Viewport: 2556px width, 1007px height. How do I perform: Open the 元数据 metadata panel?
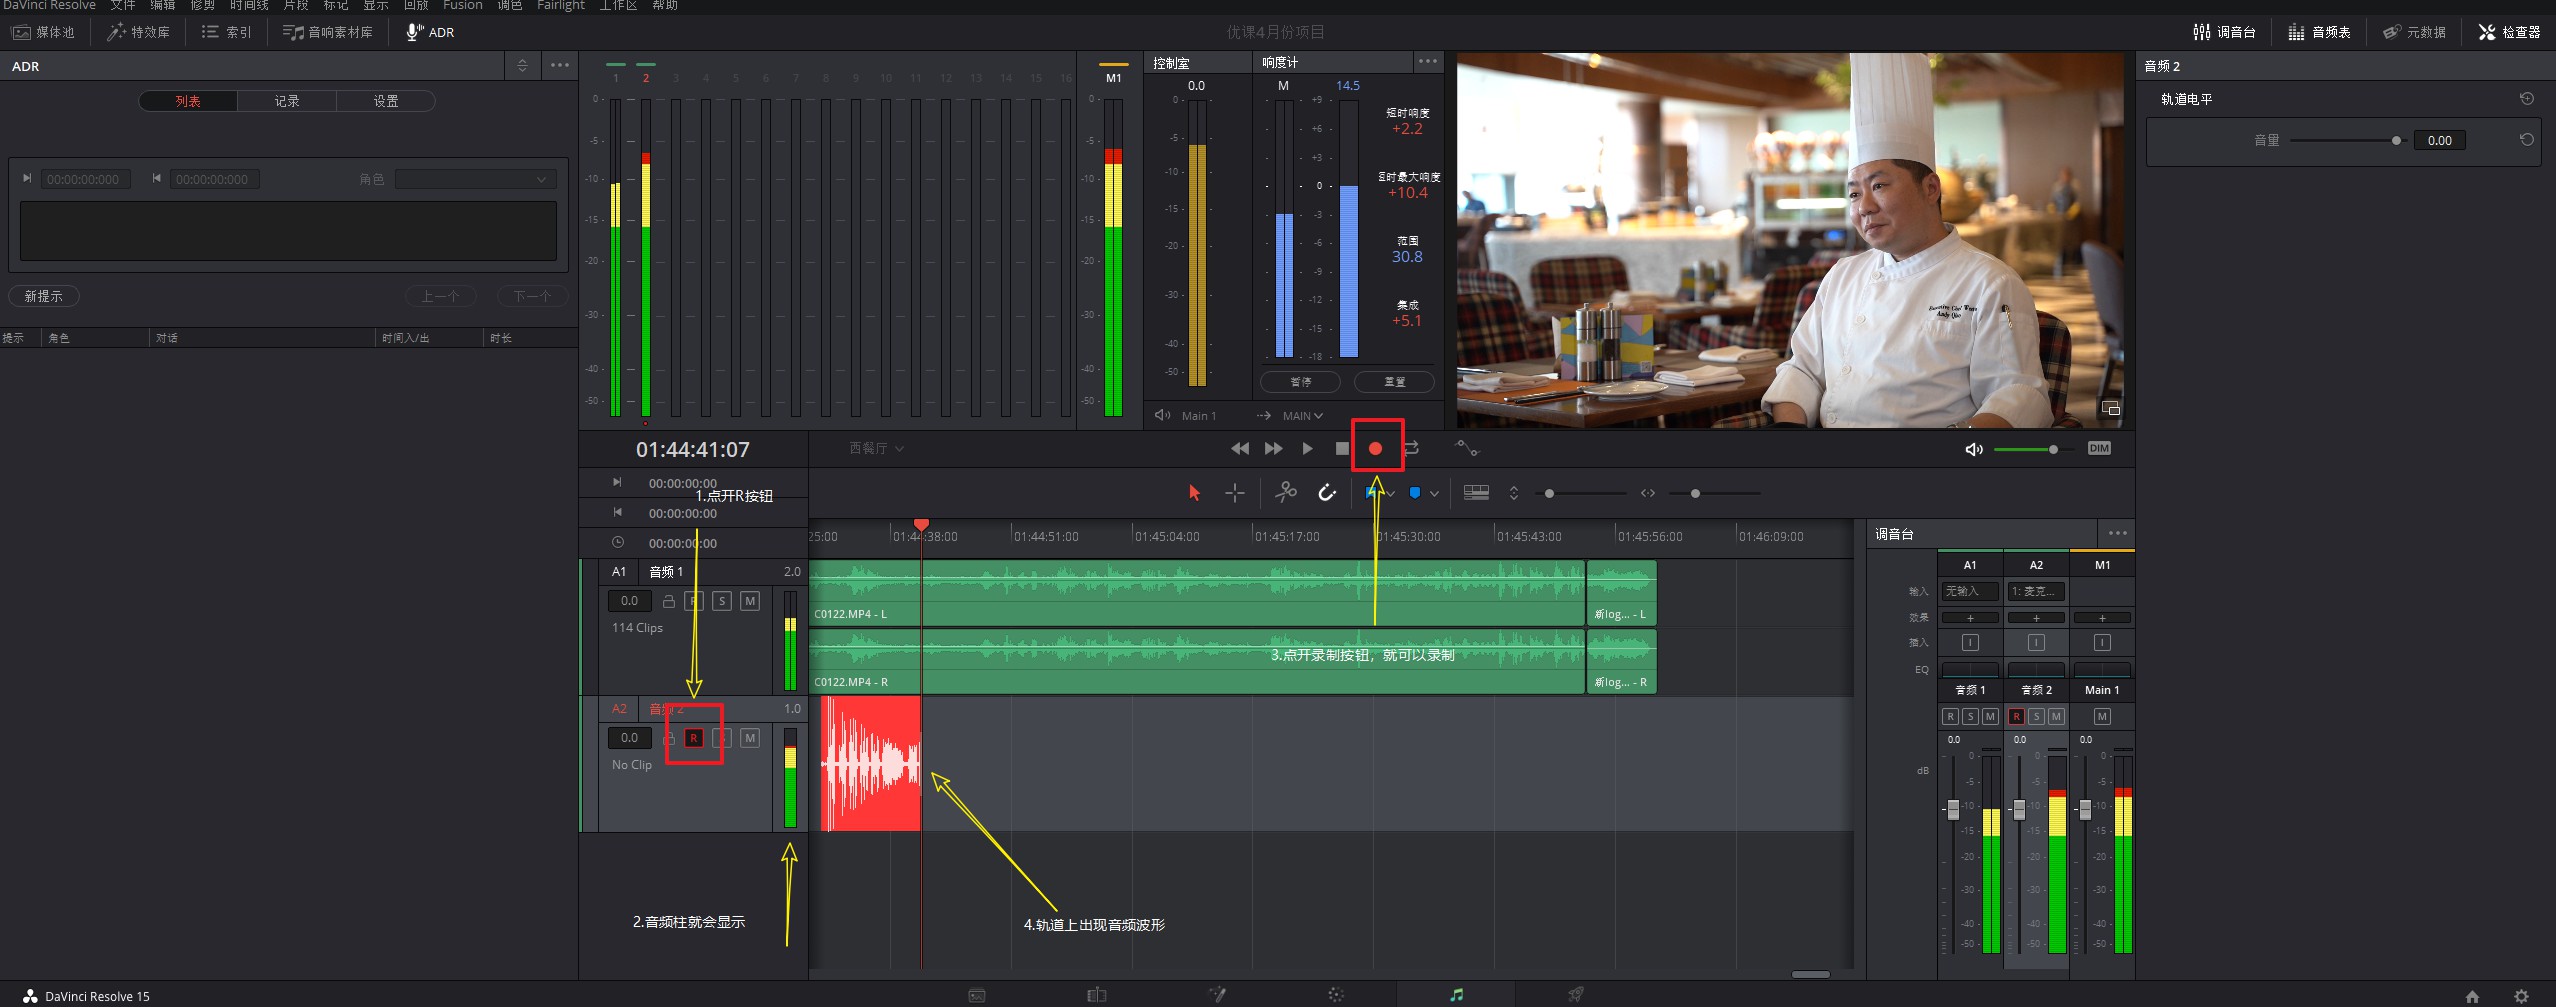2415,32
